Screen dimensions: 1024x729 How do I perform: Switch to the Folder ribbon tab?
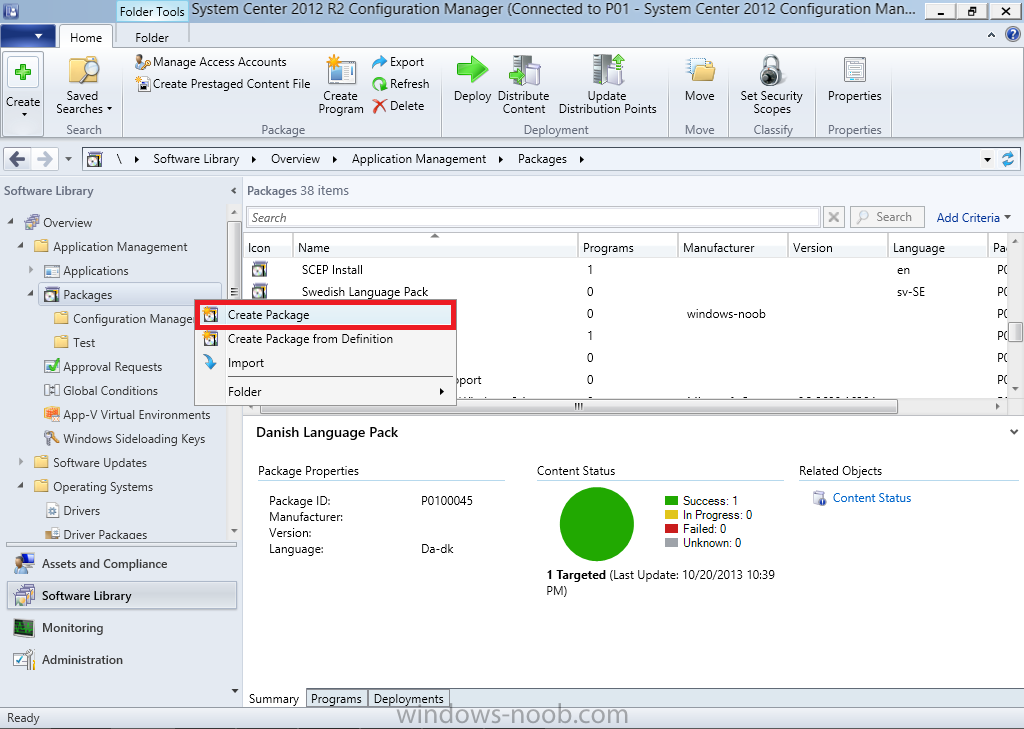[x=152, y=37]
